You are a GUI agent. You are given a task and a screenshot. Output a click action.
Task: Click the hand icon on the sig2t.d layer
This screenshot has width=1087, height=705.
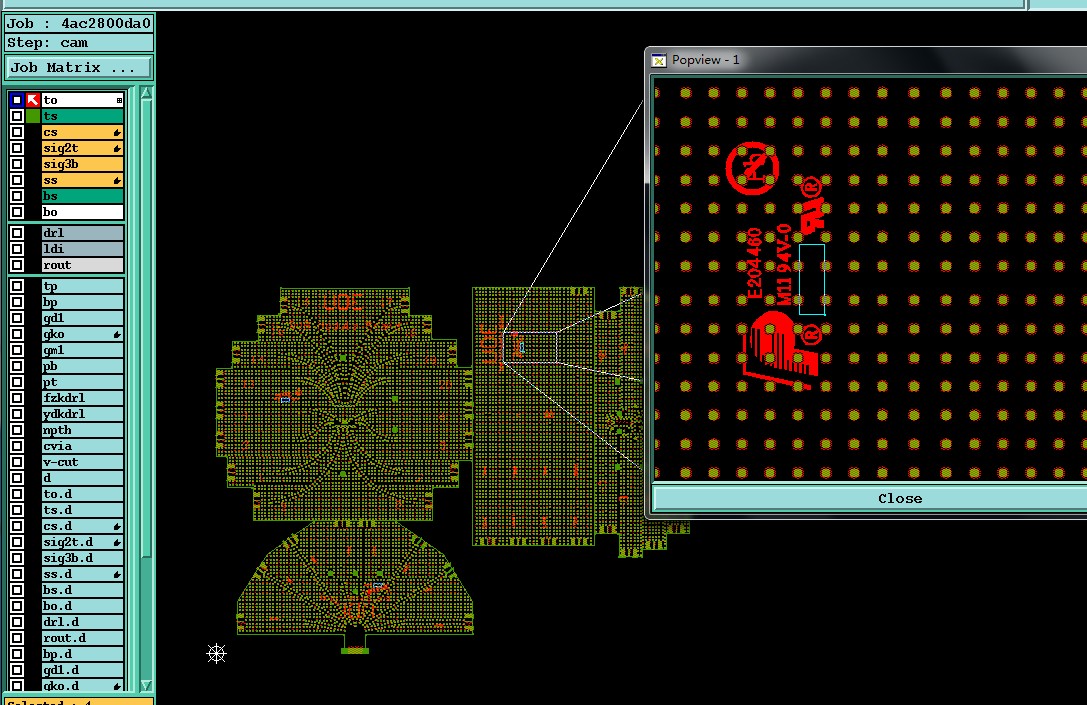[x=117, y=542]
